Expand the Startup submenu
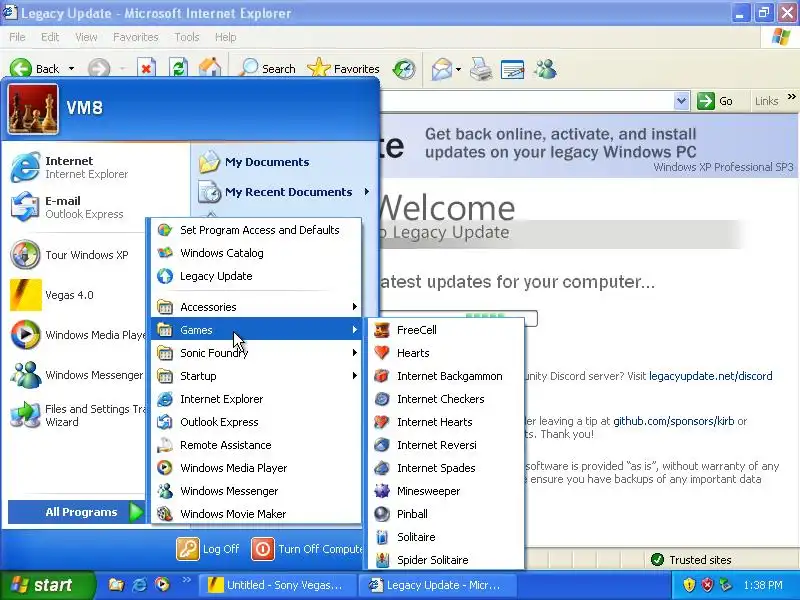The image size is (800, 600). coord(256,376)
